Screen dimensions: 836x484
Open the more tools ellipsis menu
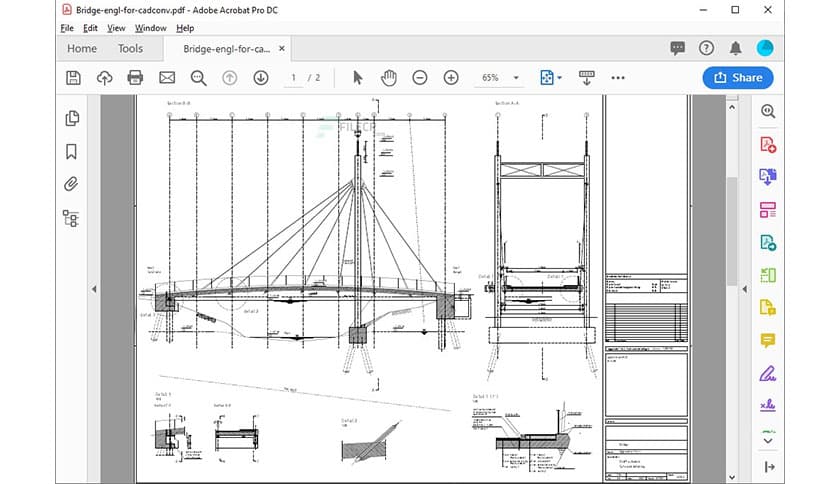click(x=618, y=78)
